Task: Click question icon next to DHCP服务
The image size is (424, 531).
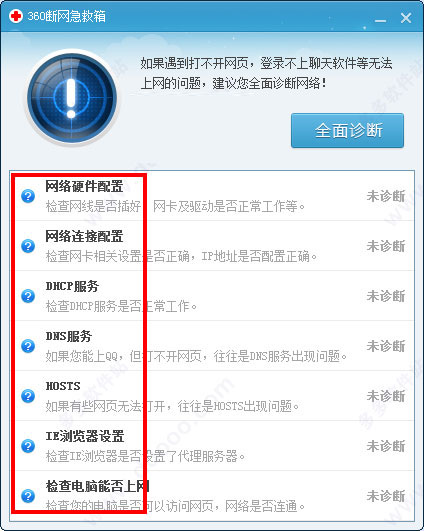Action: (x=28, y=296)
